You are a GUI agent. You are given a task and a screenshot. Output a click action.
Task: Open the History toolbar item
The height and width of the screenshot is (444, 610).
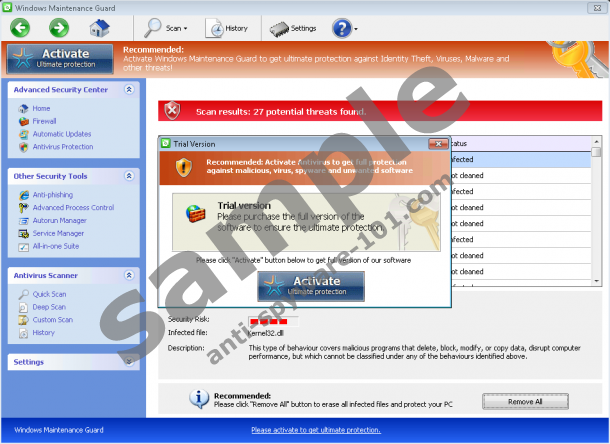[227, 28]
